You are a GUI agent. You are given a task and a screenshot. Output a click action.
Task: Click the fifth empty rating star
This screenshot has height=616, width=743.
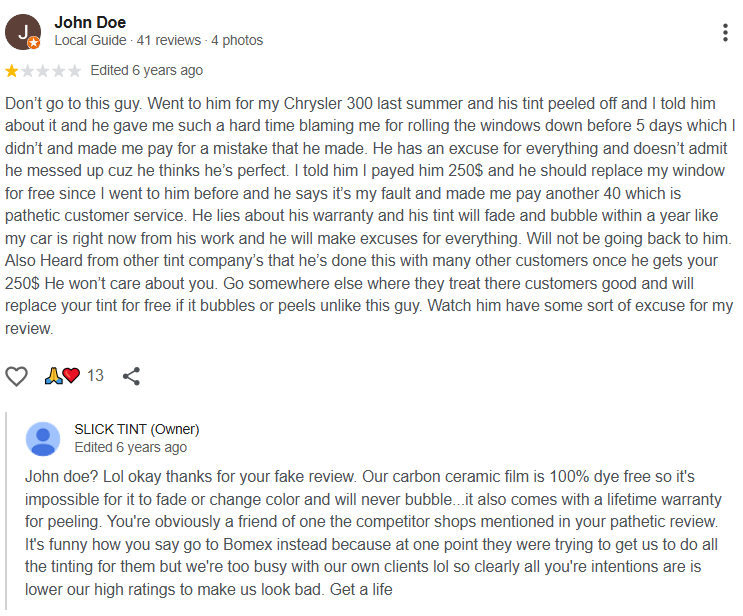click(x=74, y=71)
